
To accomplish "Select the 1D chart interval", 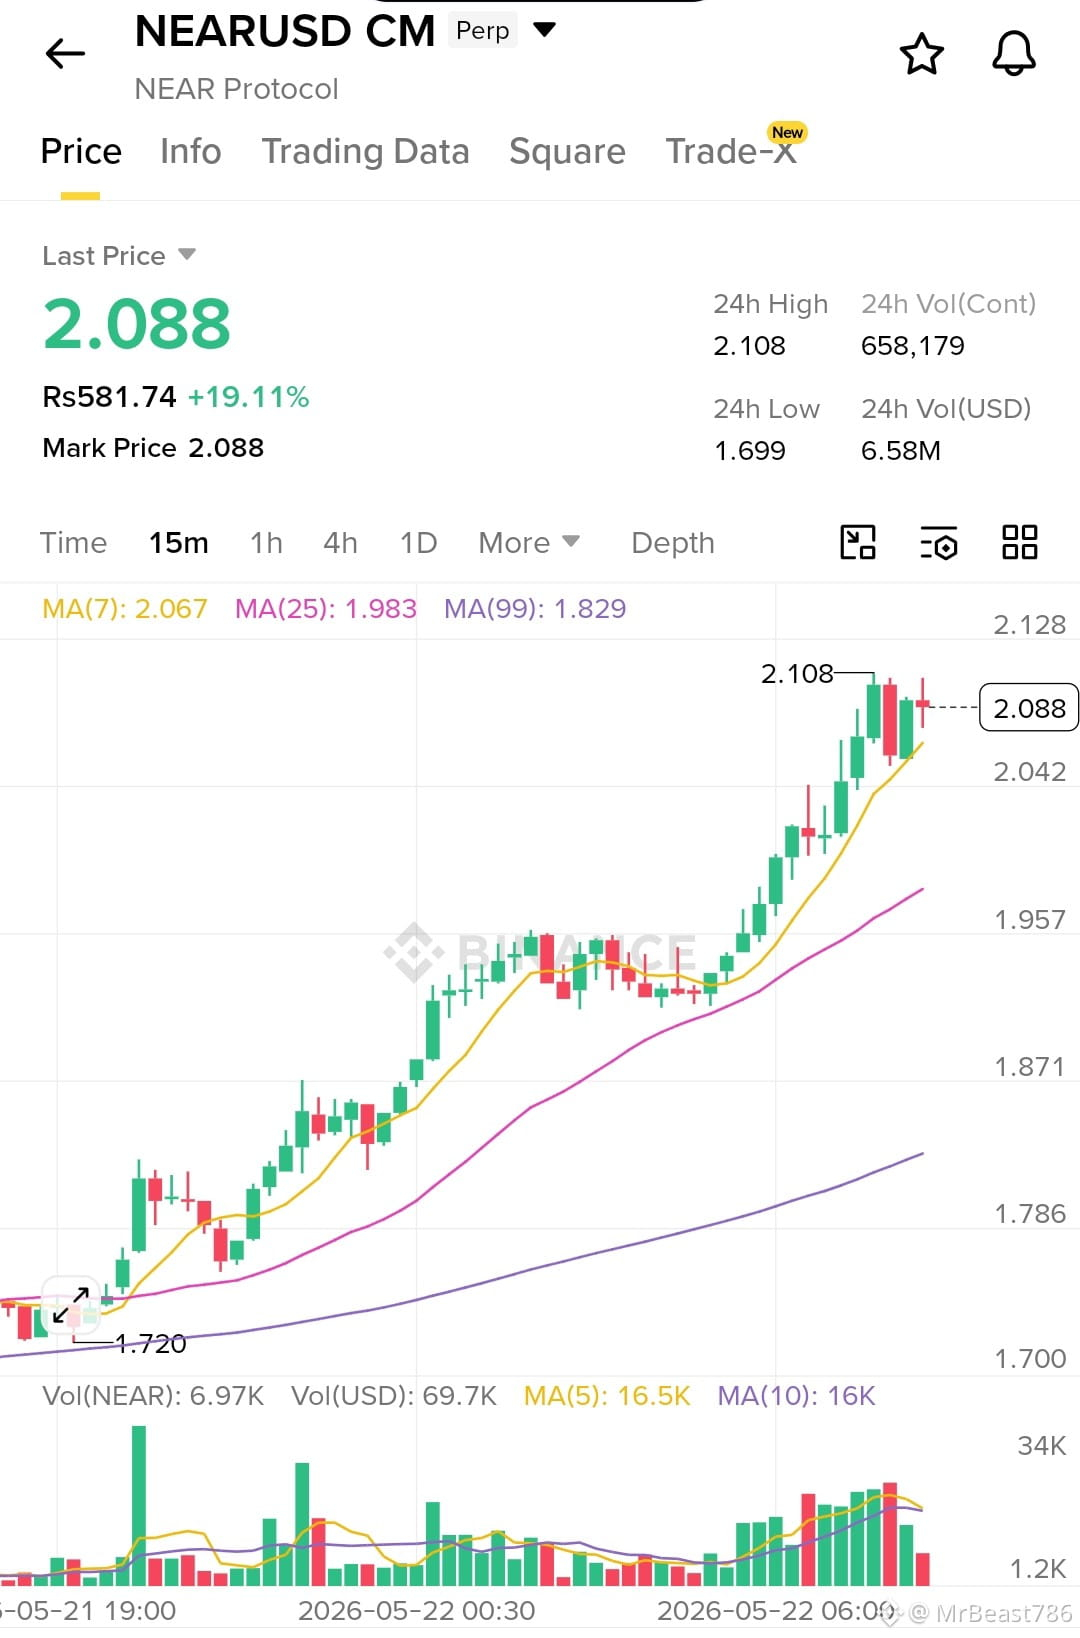I will click(x=418, y=543).
